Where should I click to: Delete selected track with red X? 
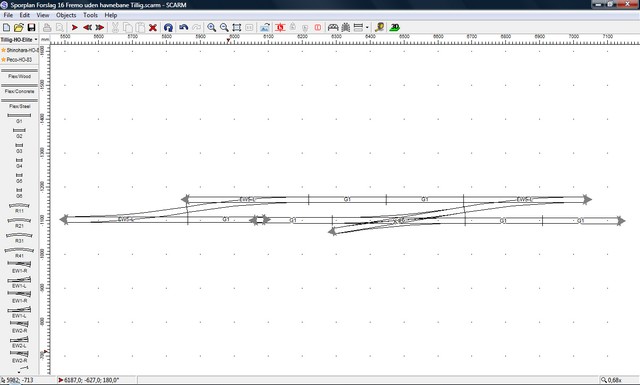(x=153, y=28)
